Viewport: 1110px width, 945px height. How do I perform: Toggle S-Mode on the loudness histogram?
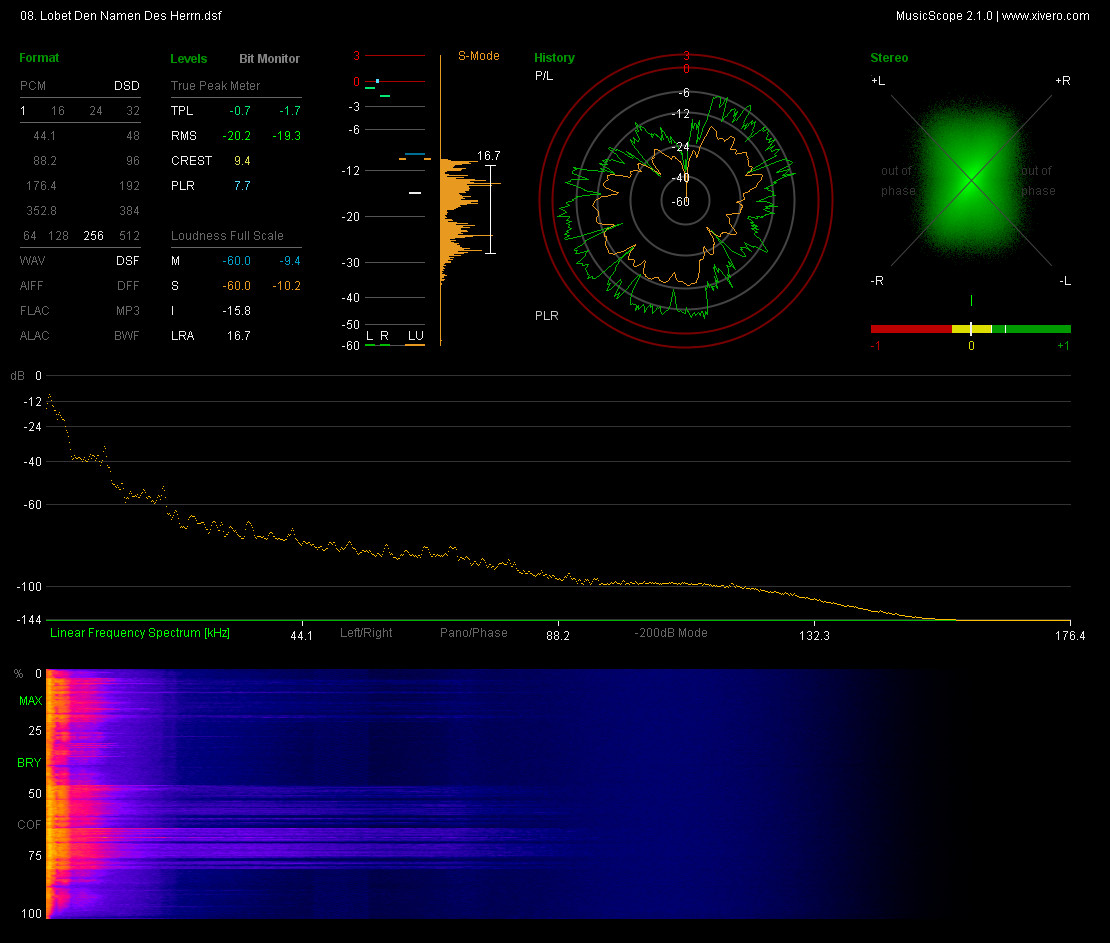tap(478, 56)
